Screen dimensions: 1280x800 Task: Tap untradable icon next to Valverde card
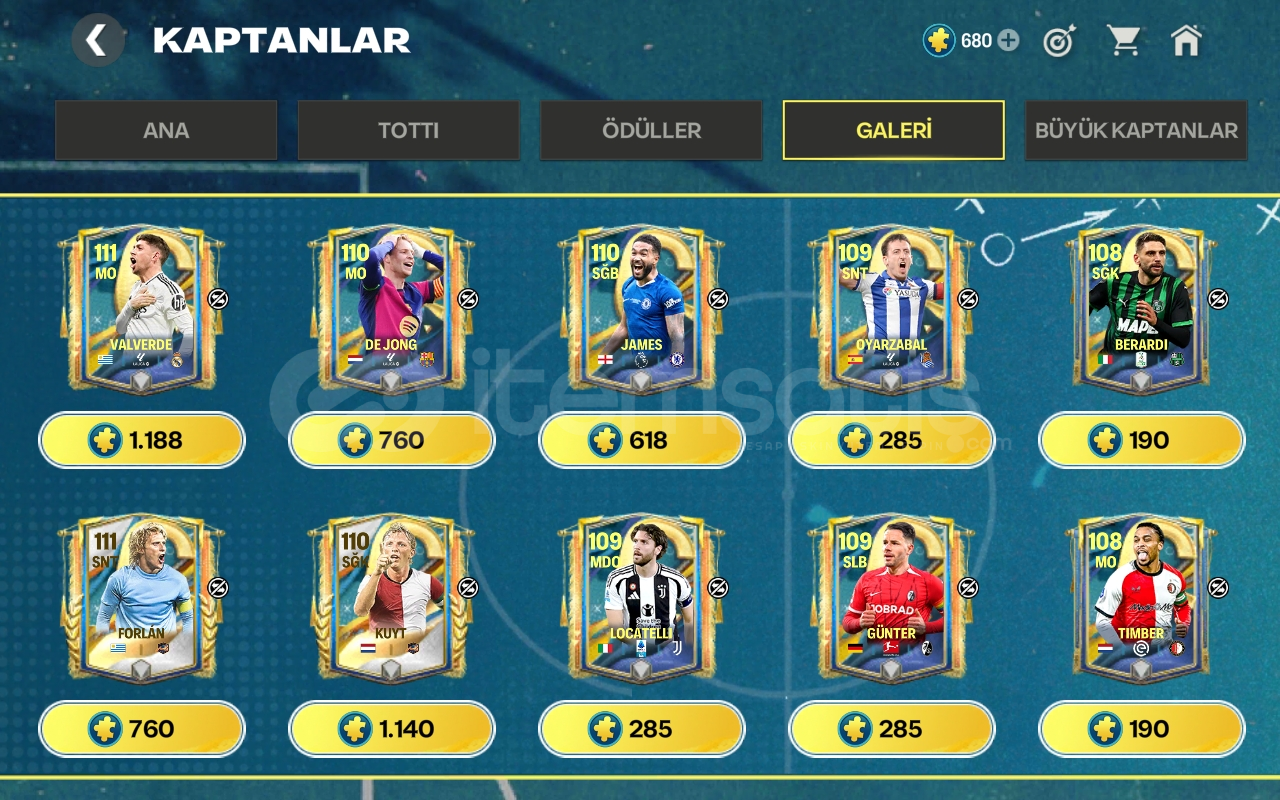point(218,299)
